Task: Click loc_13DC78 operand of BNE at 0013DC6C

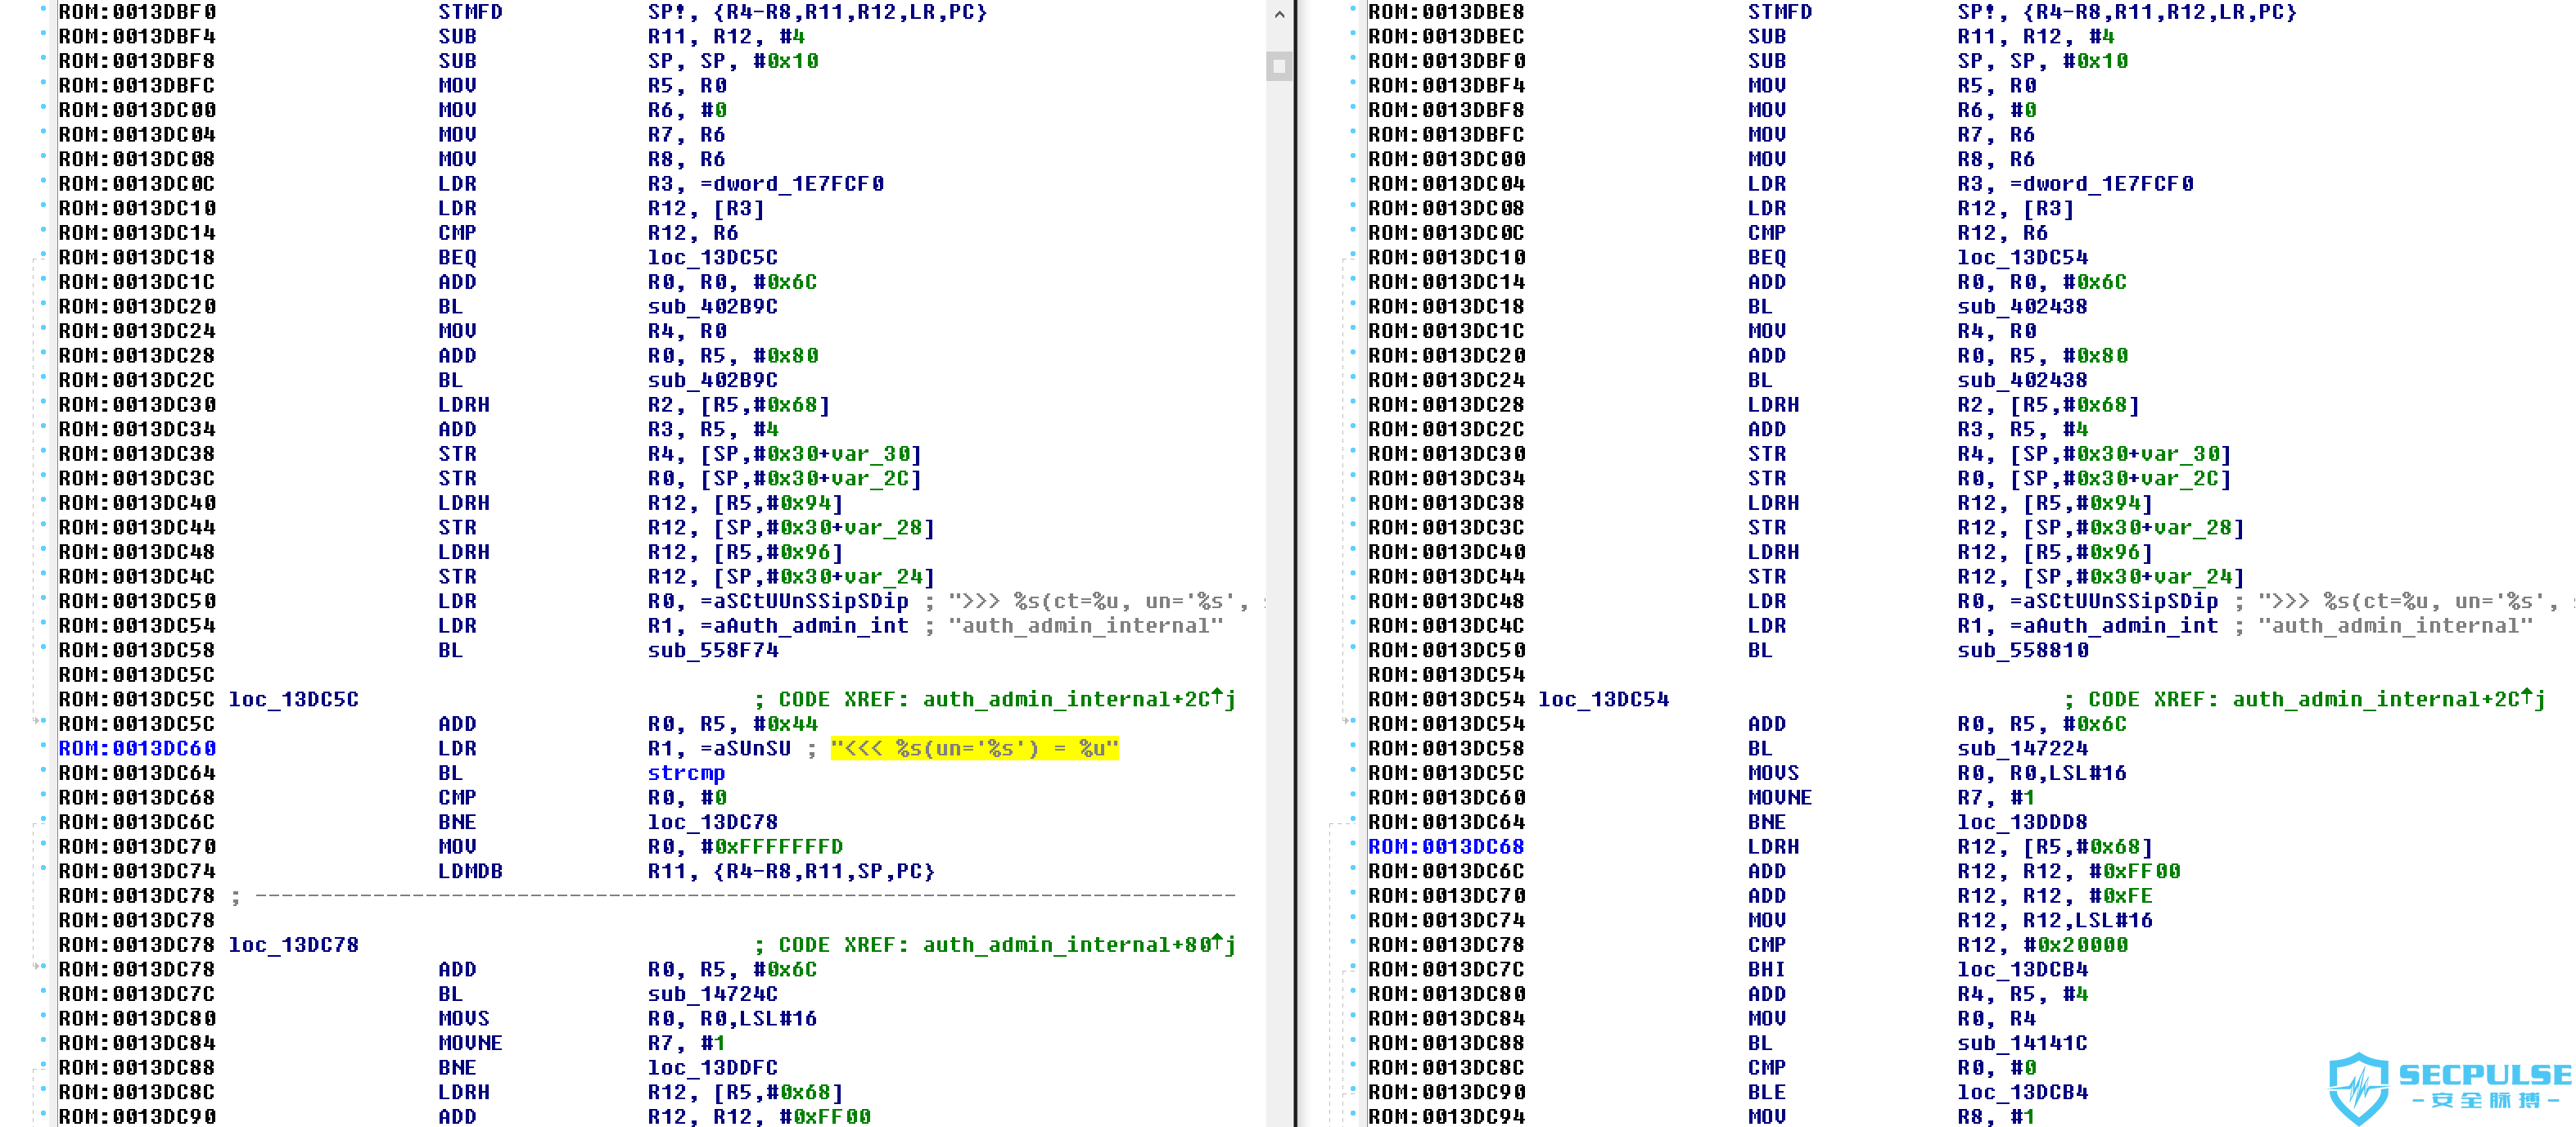Action: point(712,822)
